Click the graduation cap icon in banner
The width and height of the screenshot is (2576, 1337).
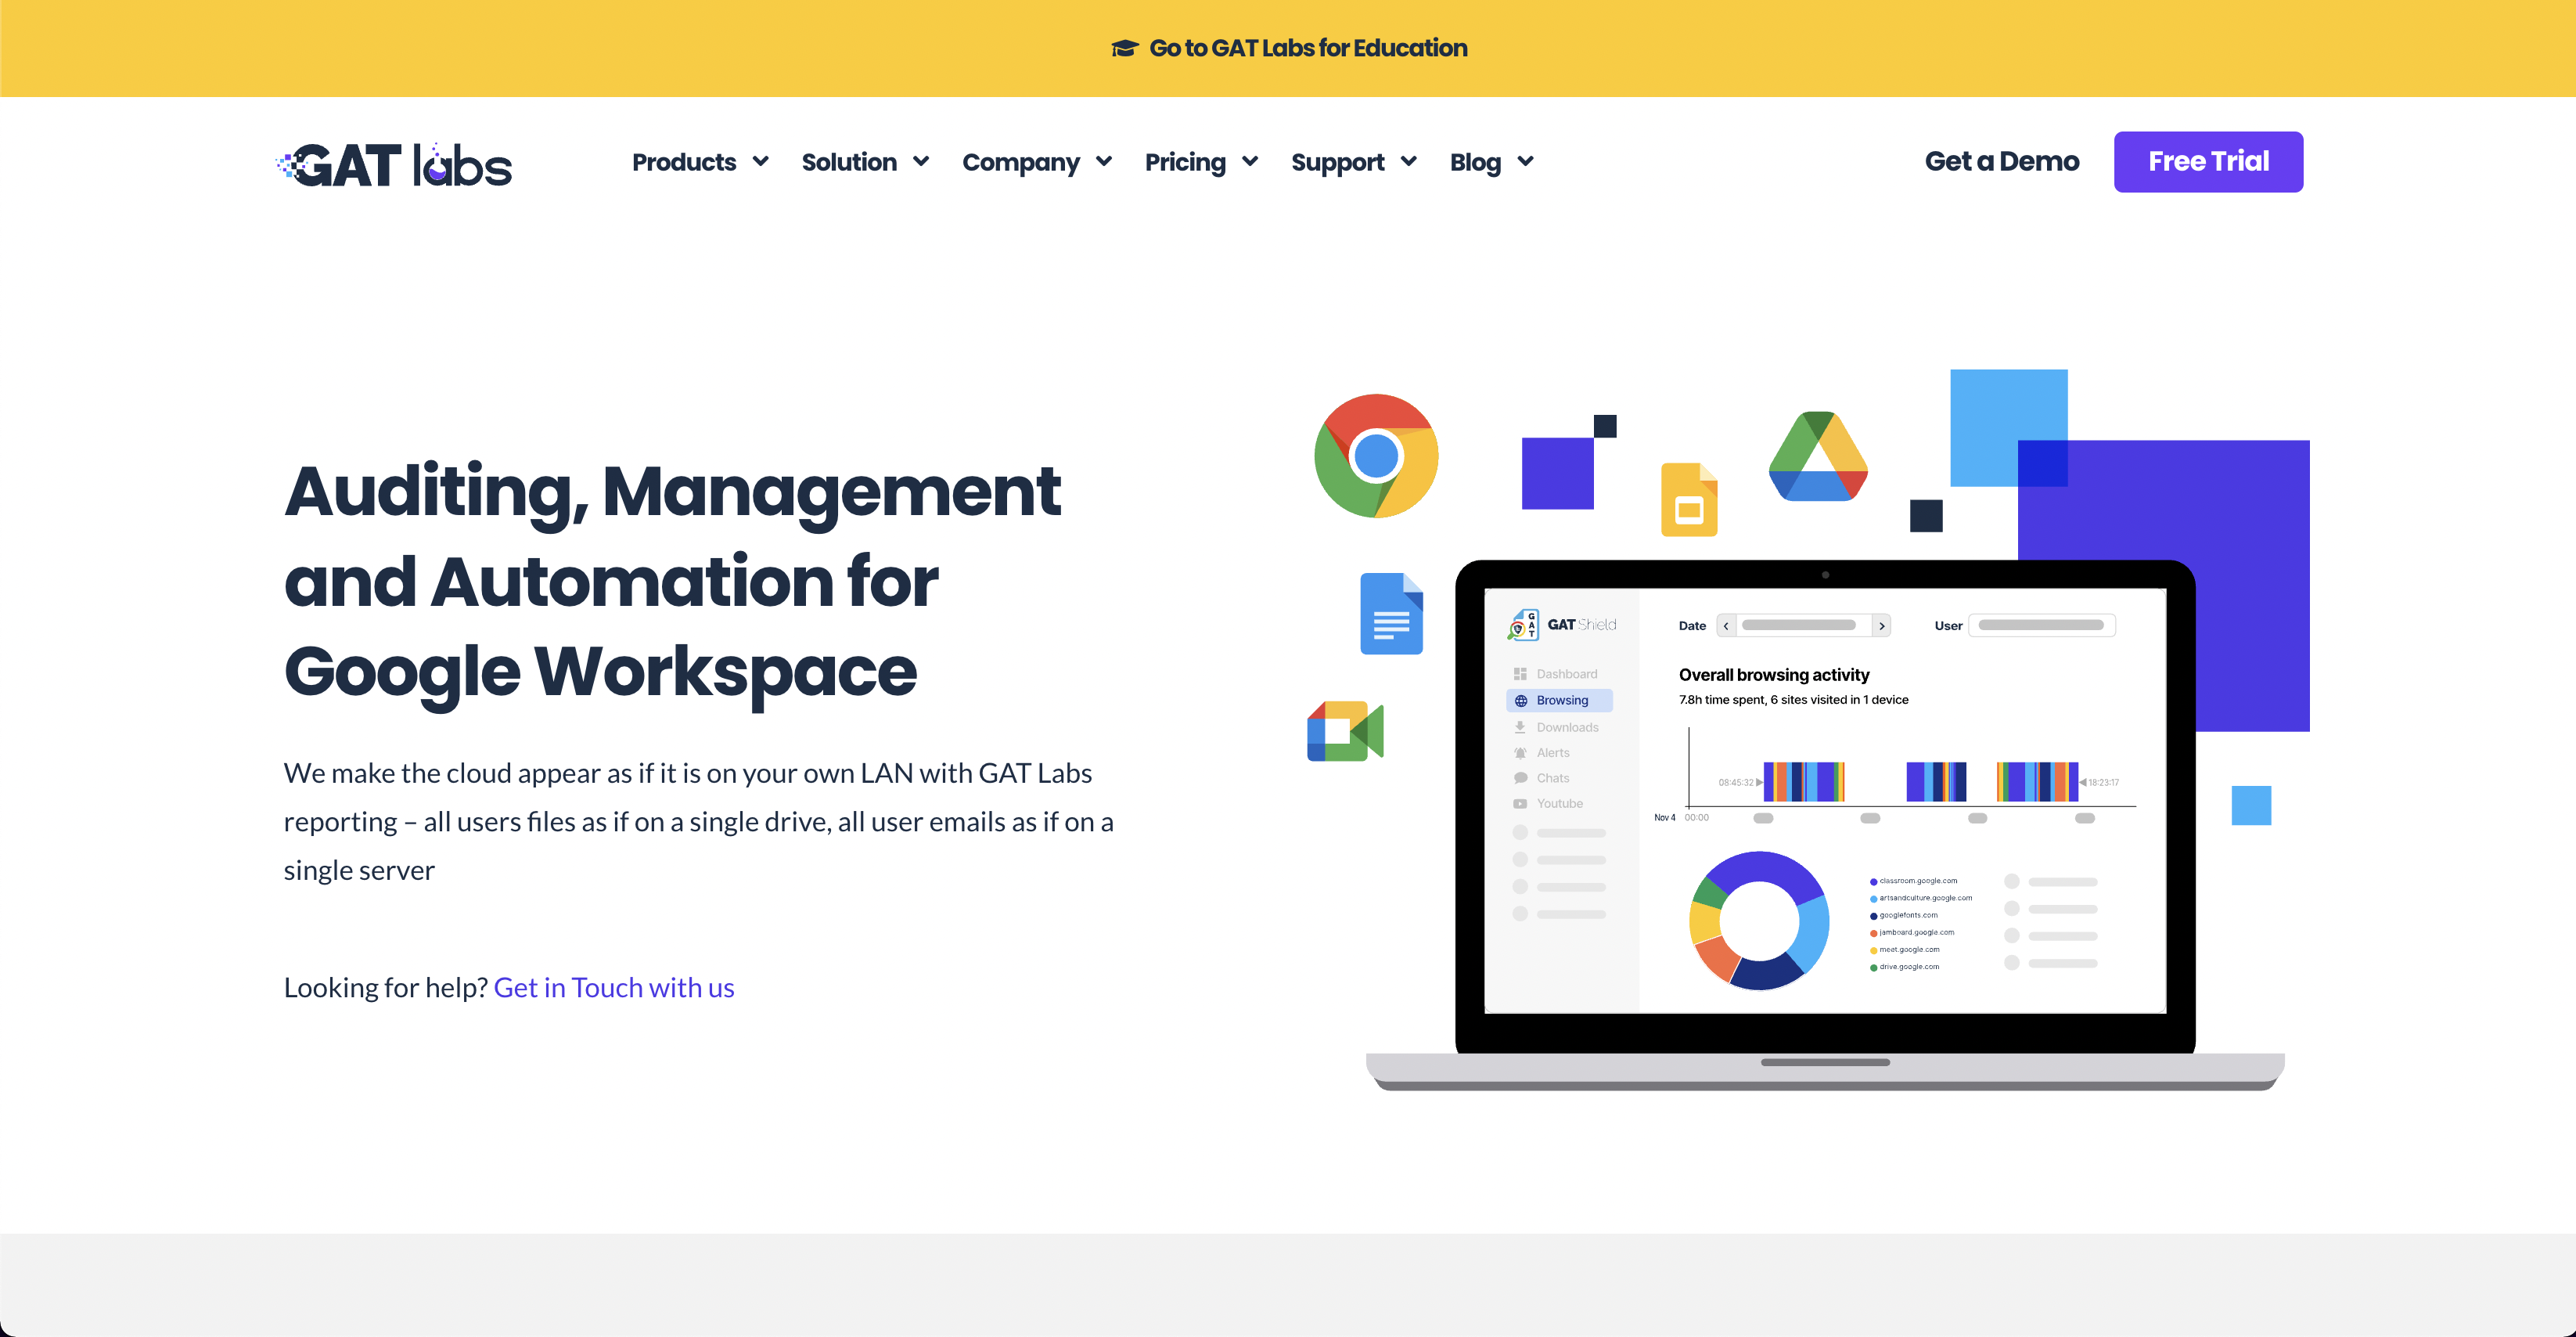[x=1124, y=48]
